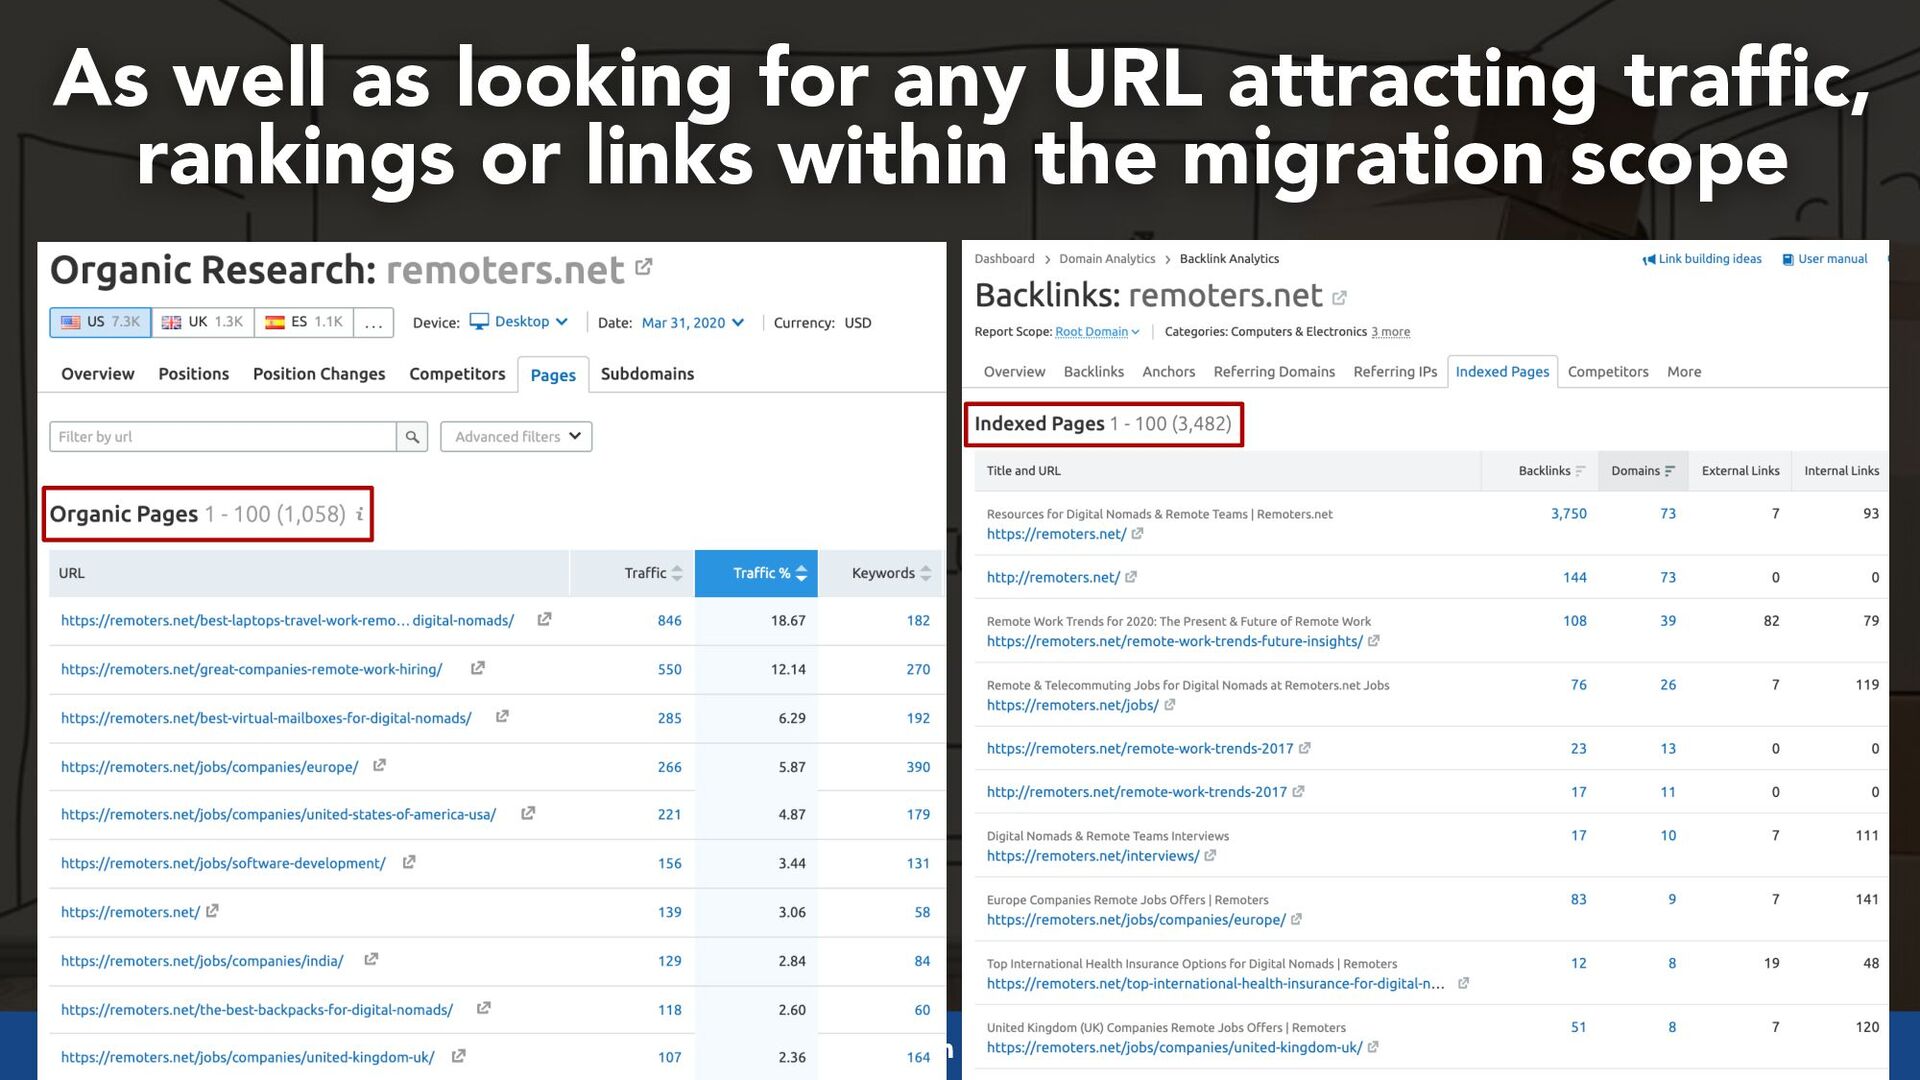This screenshot has height=1080, width=1920.
Task: Select the US 7.3K database toggle
Action: tap(100, 322)
